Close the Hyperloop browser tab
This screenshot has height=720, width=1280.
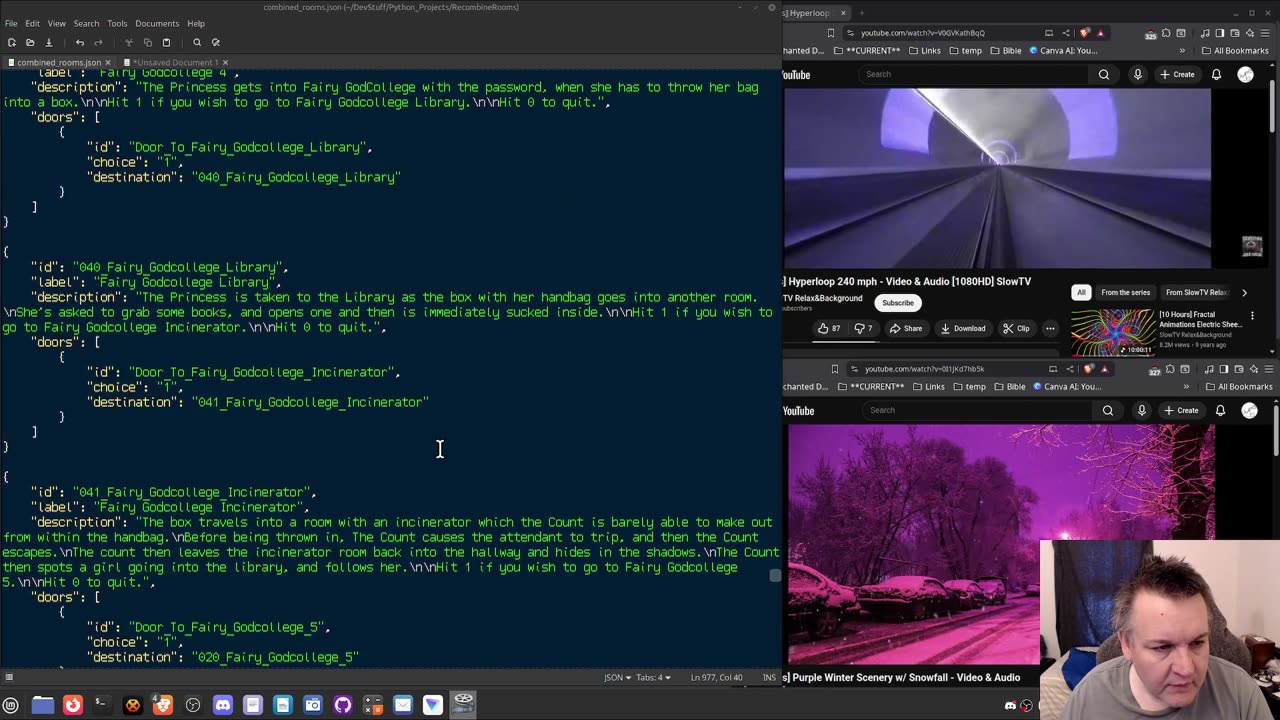(x=843, y=13)
